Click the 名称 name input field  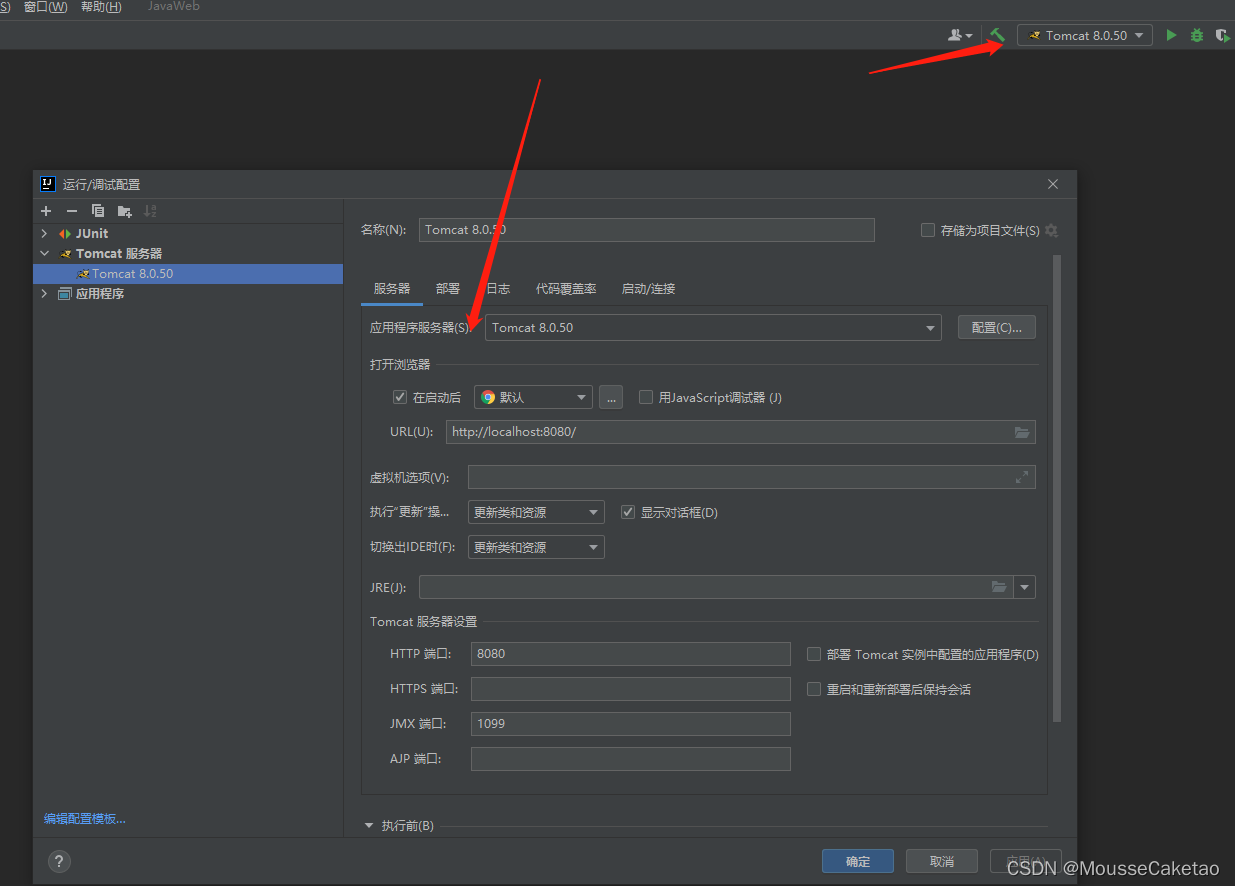tap(647, 230)
